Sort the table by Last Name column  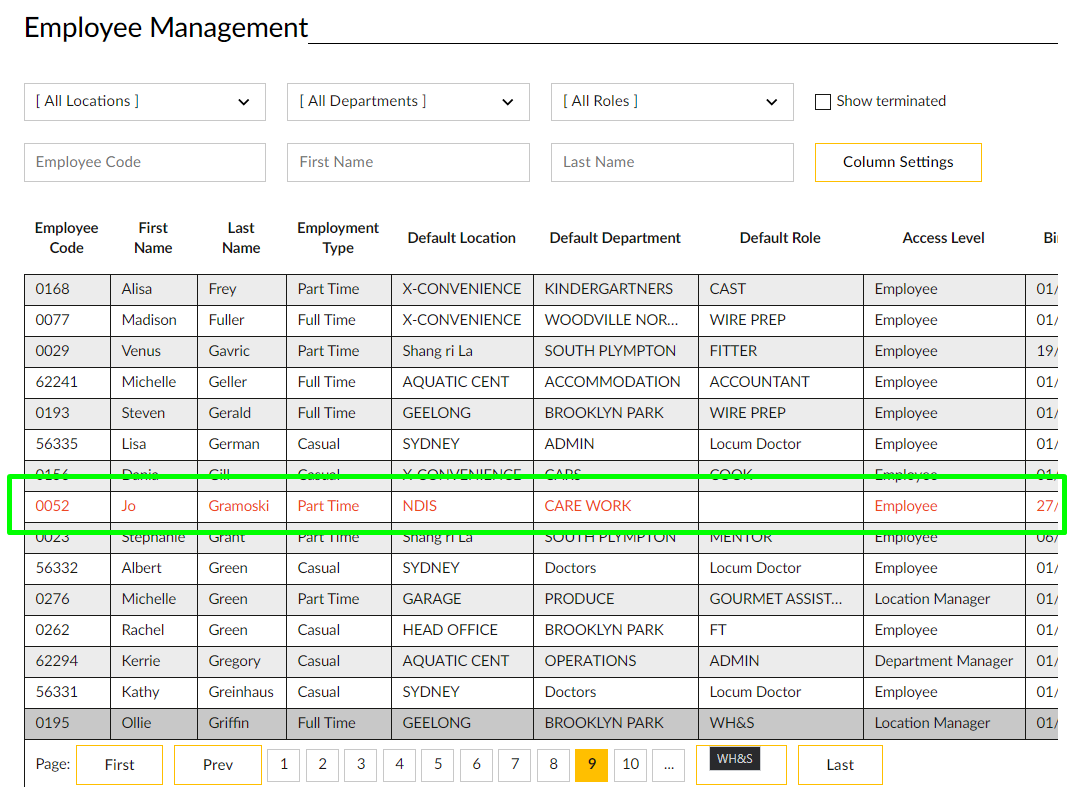(x=240, y=237)
